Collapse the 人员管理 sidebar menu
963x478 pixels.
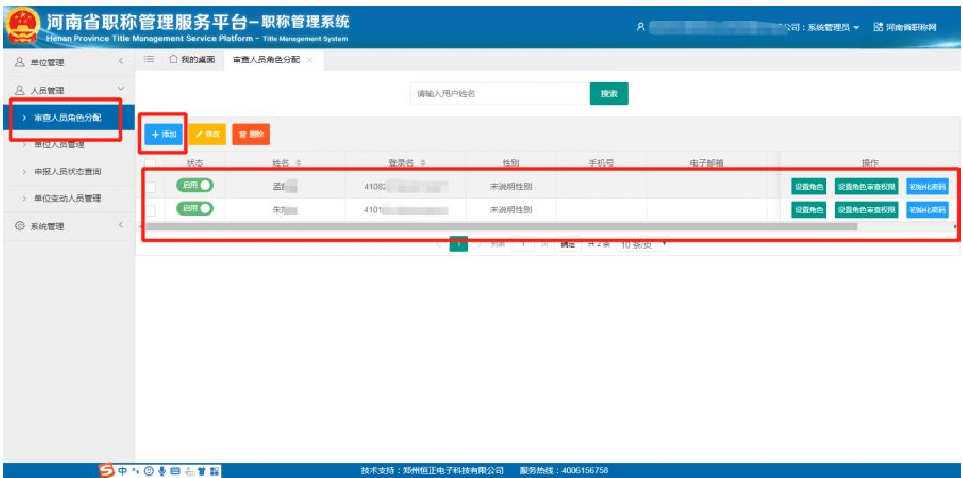pyautogui.click(x=121, y=89)
